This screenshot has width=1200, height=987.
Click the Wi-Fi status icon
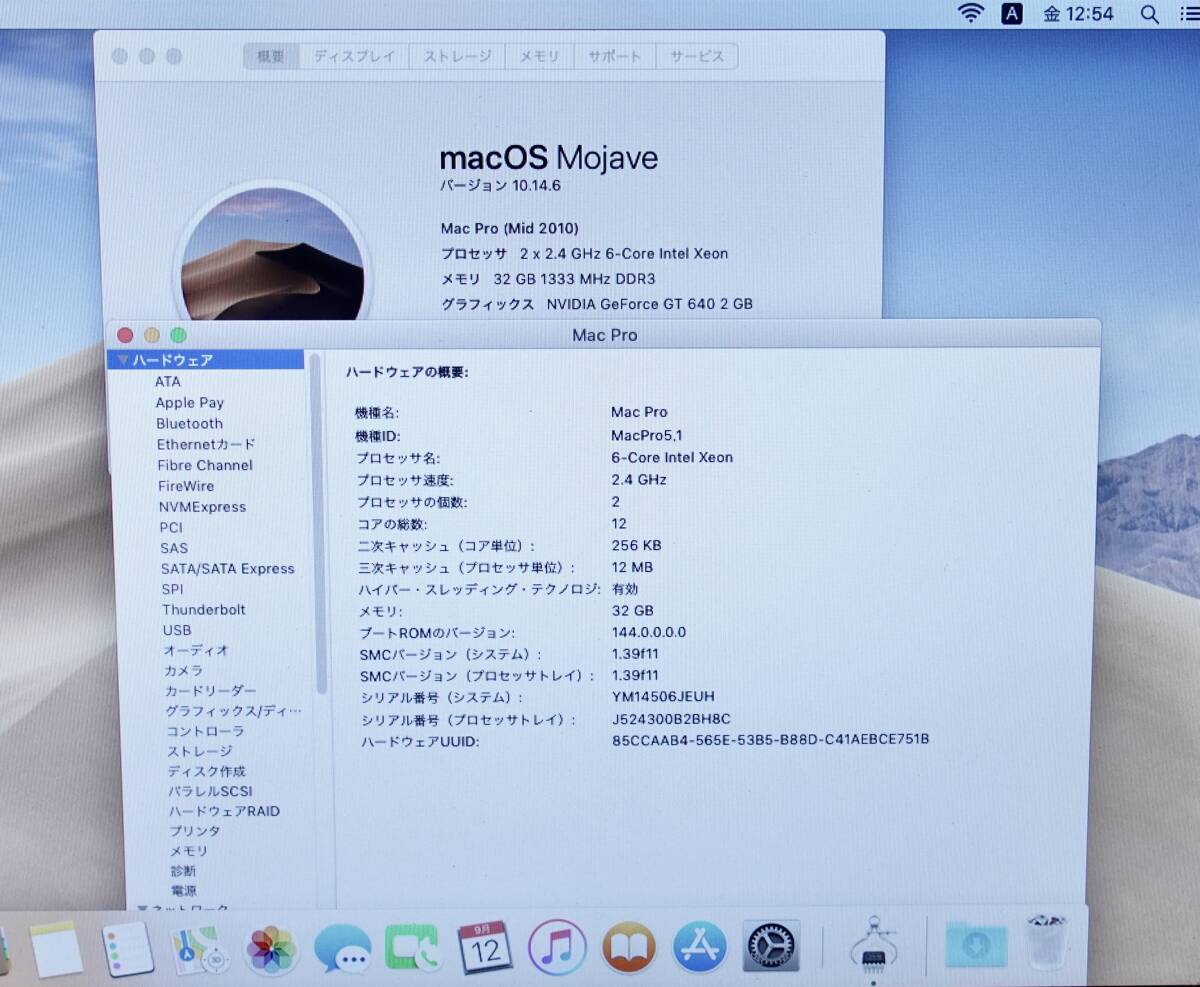(968, 13)
